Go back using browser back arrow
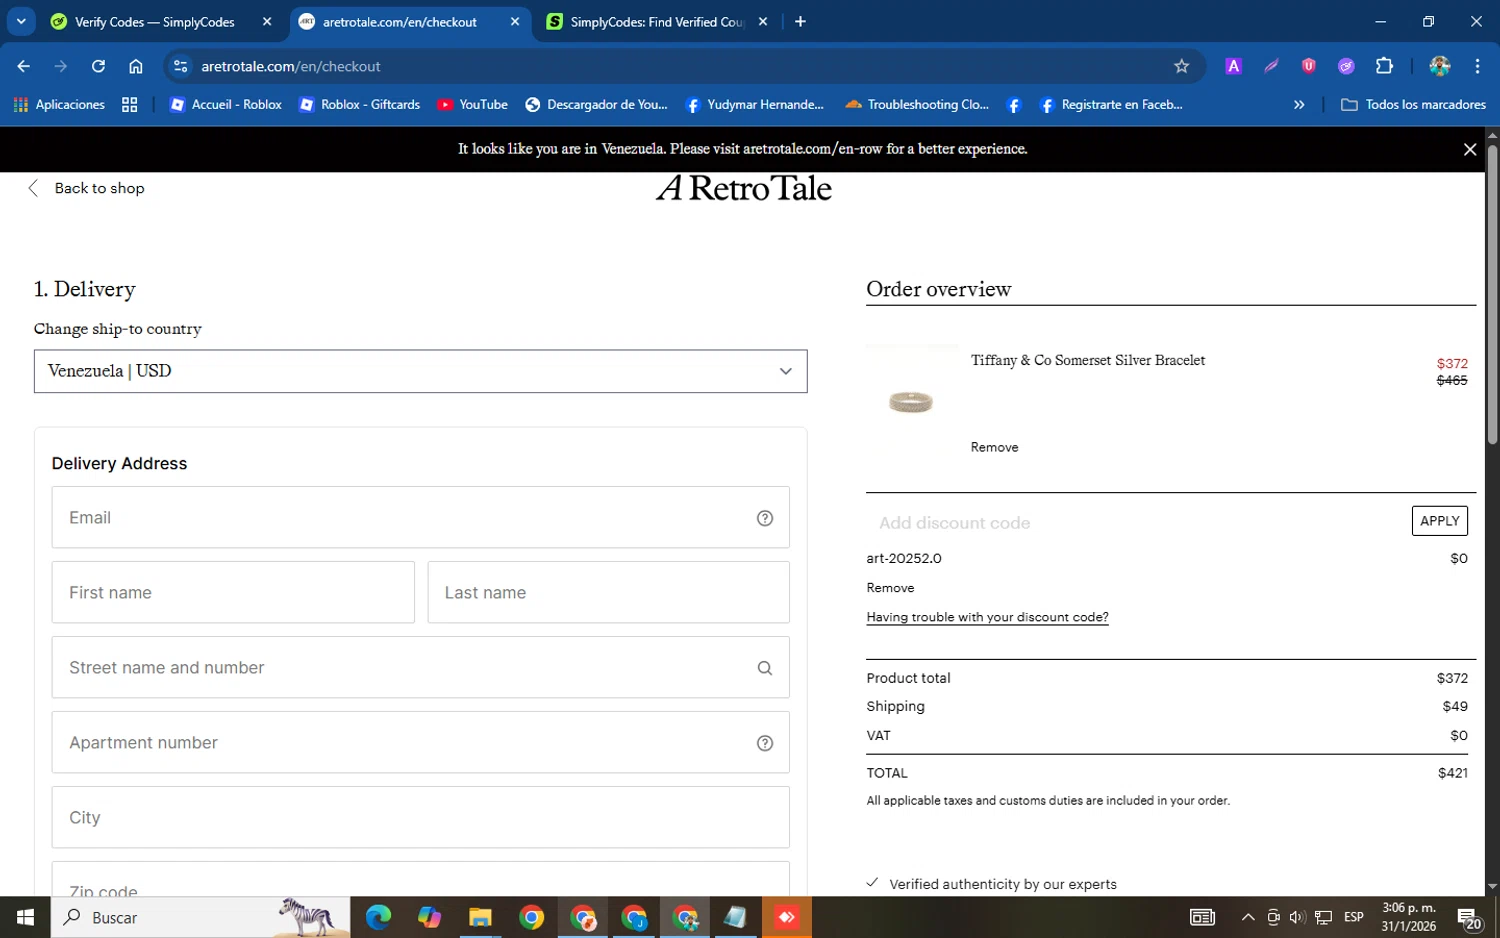 tap(24, 66)
